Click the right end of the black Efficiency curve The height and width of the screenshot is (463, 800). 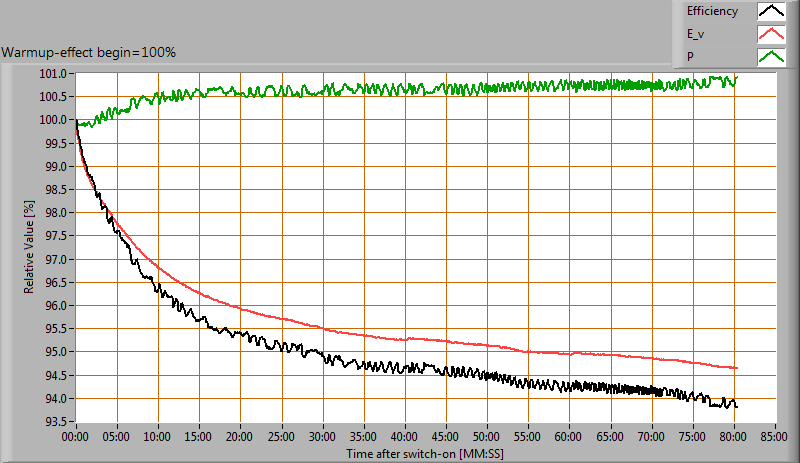pos(736,405)
